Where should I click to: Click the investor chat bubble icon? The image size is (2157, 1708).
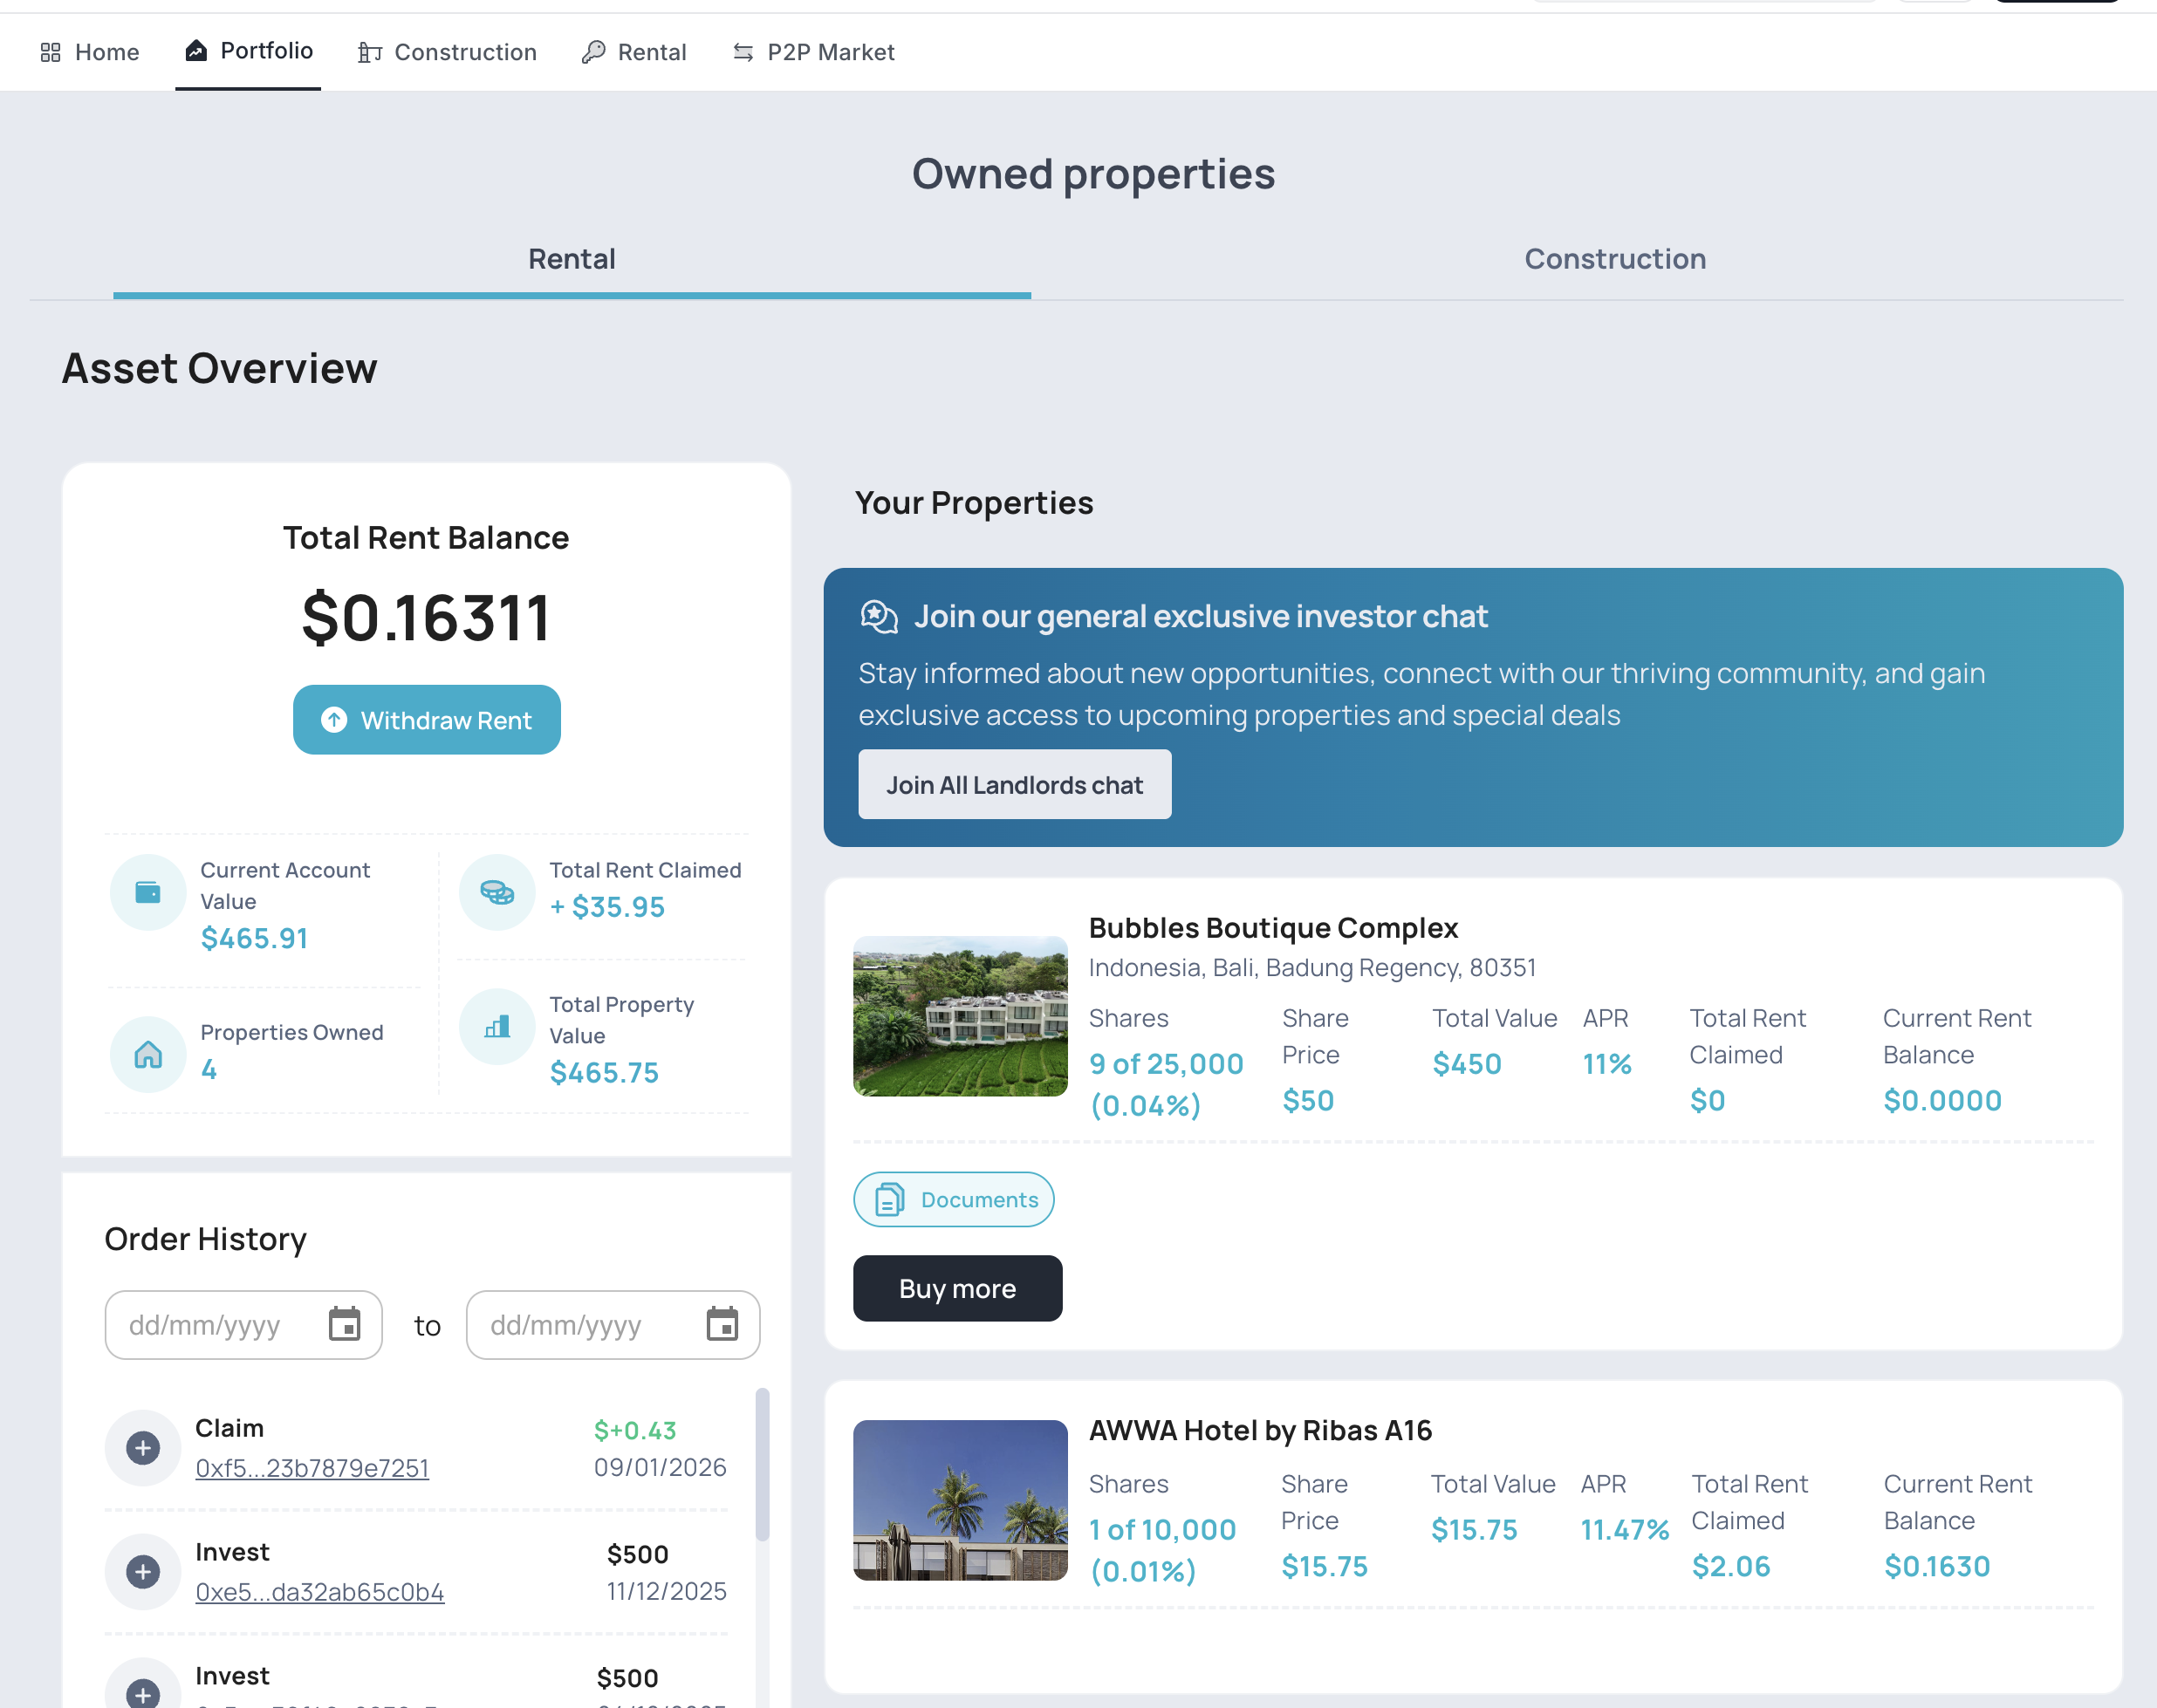coord(879,616)
